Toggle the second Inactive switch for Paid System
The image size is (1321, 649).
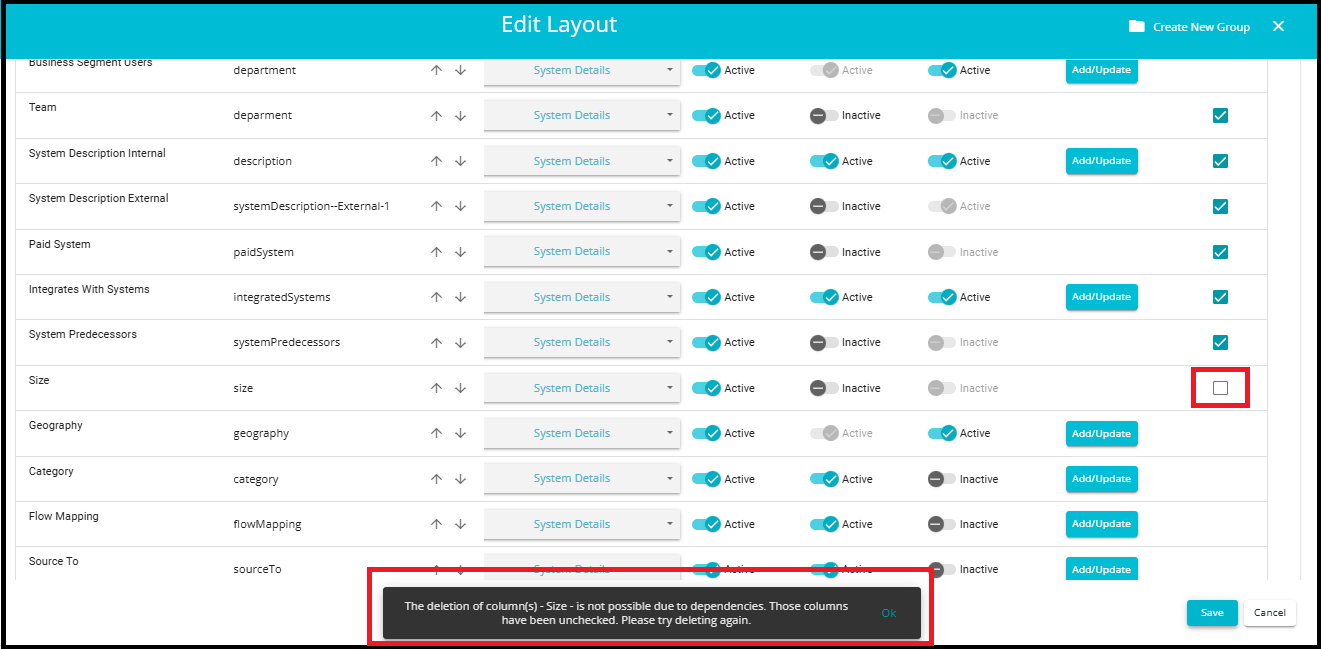click(x=823, y=252)
